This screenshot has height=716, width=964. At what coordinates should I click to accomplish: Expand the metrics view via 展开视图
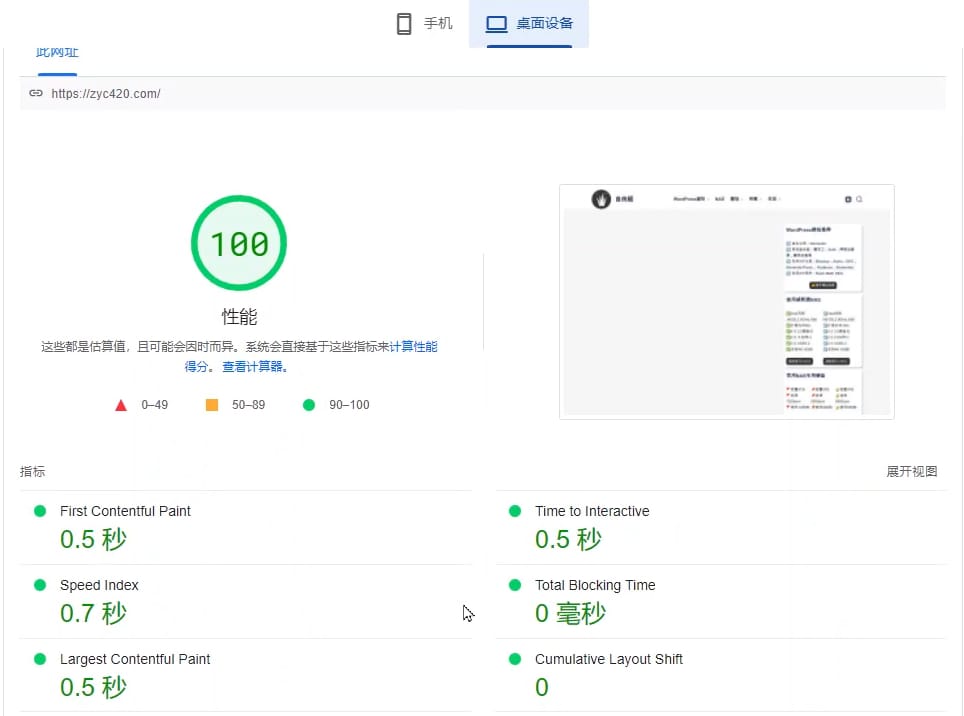click(x=911, y=470)
